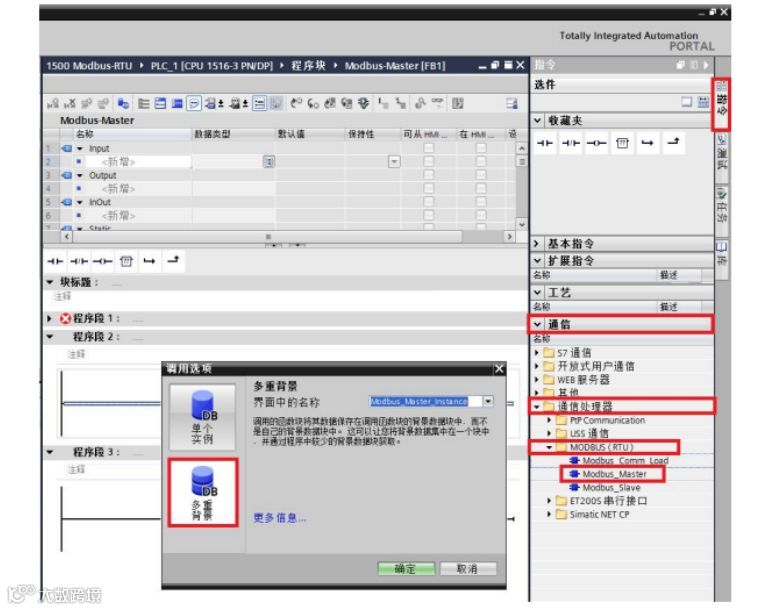The width and height of the screenshot is (772, 610).
Task: Click the interface table horizontal scrollbar
Action: 267,237
